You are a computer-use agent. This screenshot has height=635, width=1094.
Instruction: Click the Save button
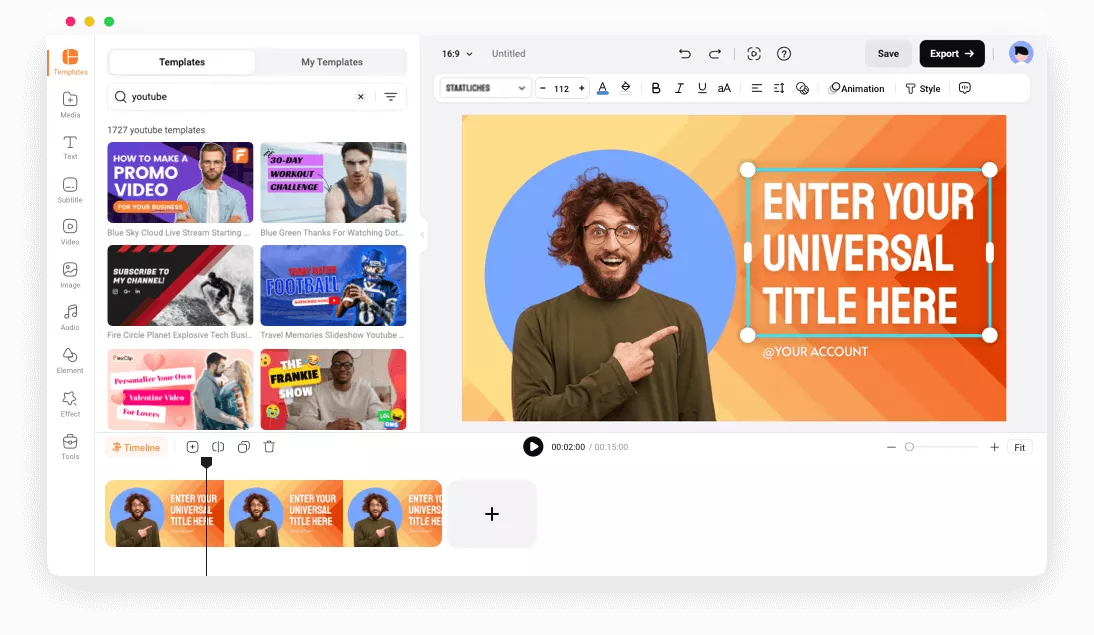click(888, 54)
